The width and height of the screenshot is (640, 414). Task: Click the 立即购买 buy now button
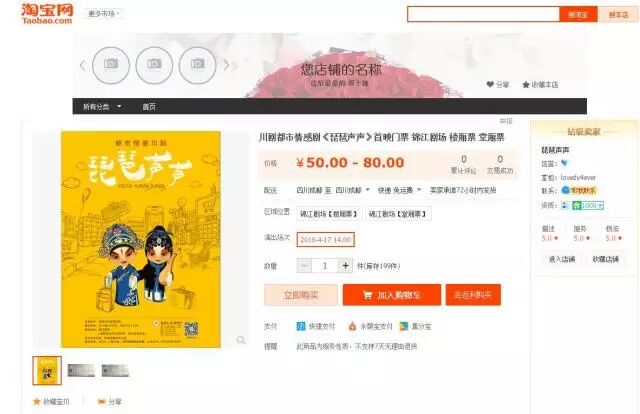301,295
